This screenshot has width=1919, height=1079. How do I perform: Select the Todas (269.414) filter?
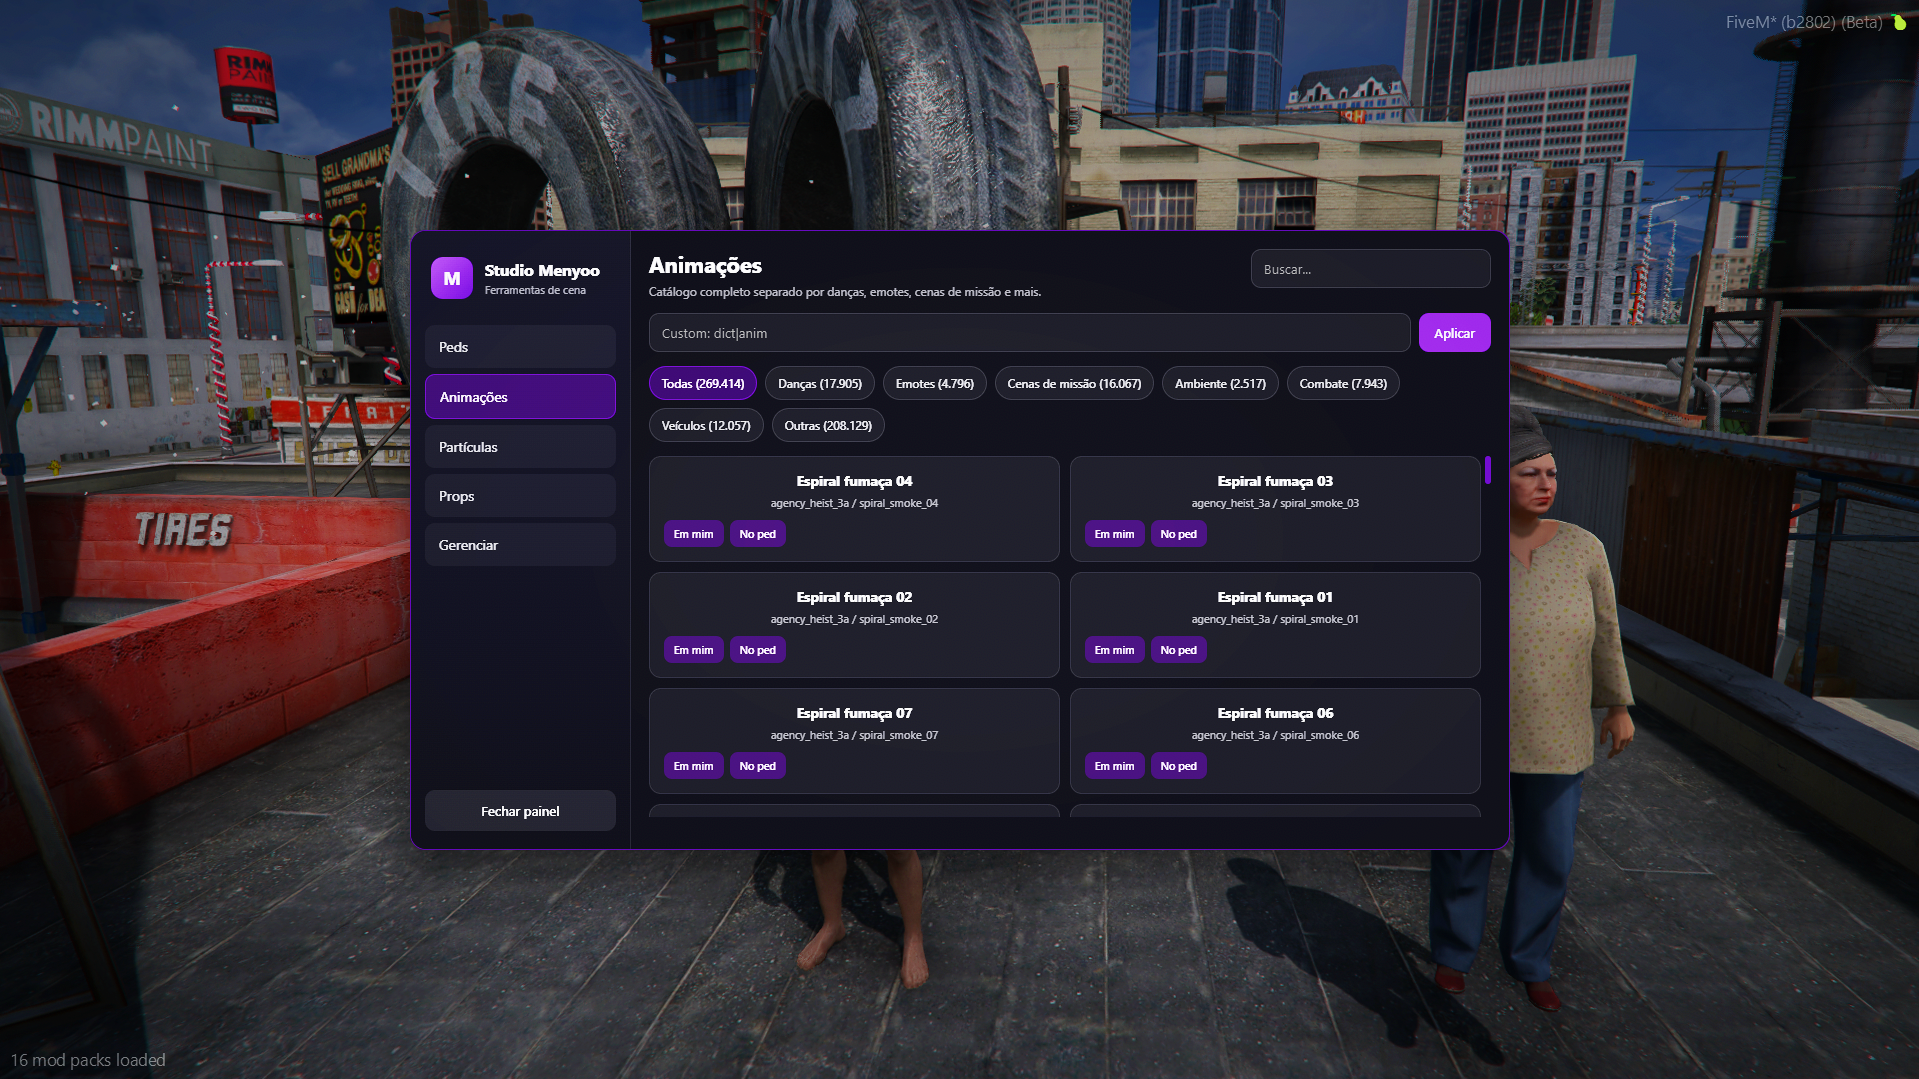(x=703, y=384)
